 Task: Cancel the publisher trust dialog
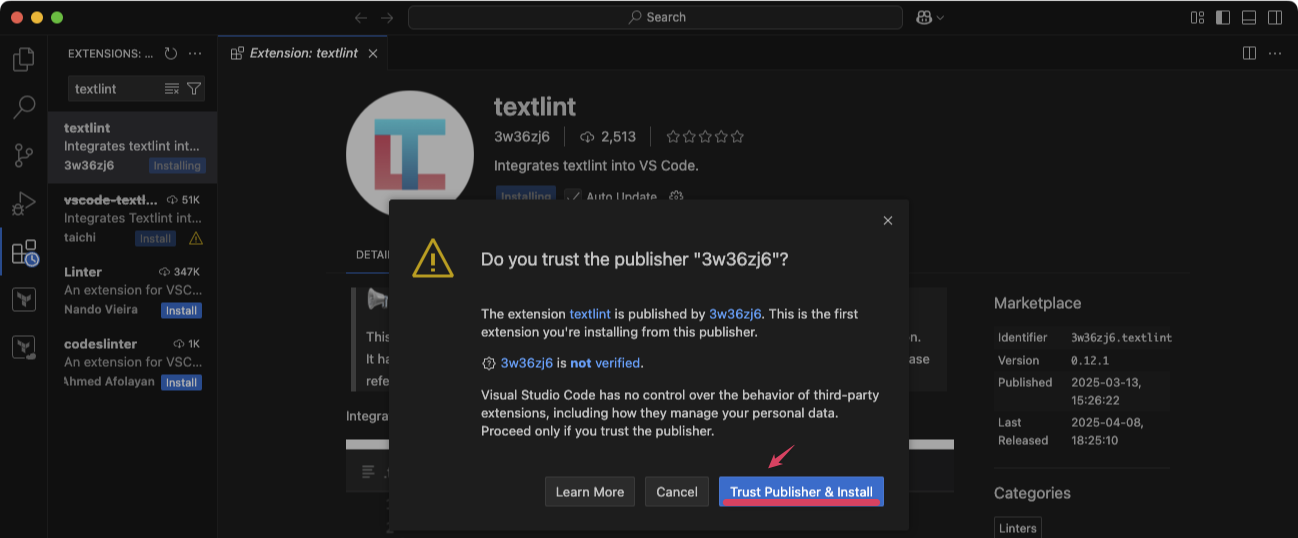coord(677,491)
